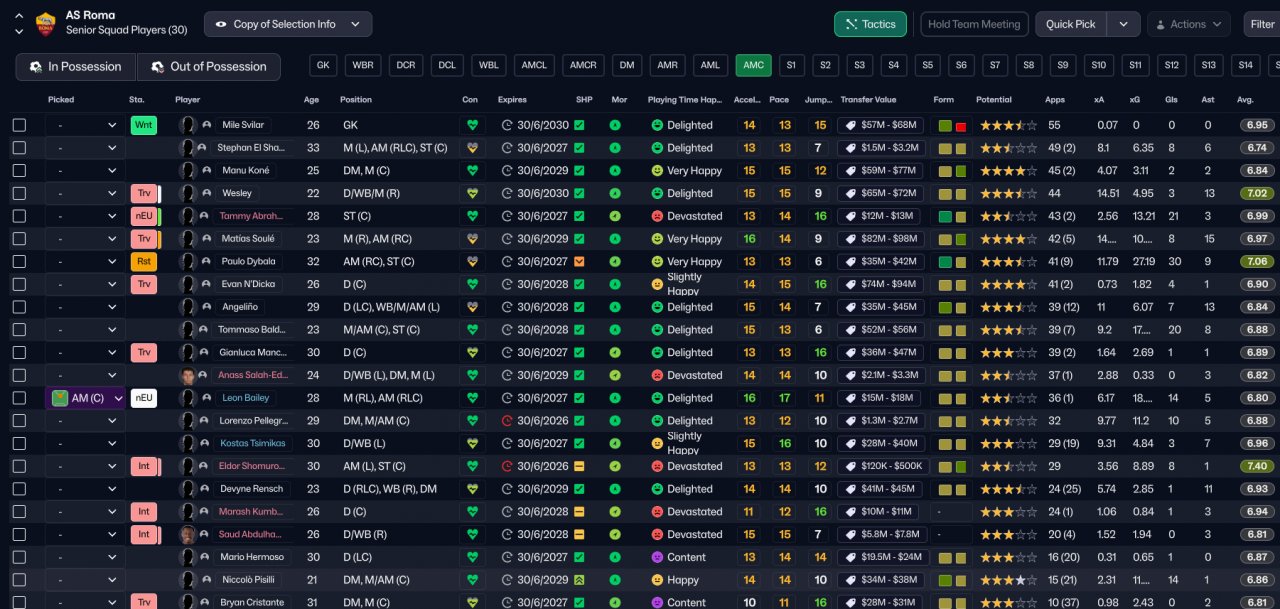
Task: Open the Picked dropdown for Wesley
Action: click(85, 193)
